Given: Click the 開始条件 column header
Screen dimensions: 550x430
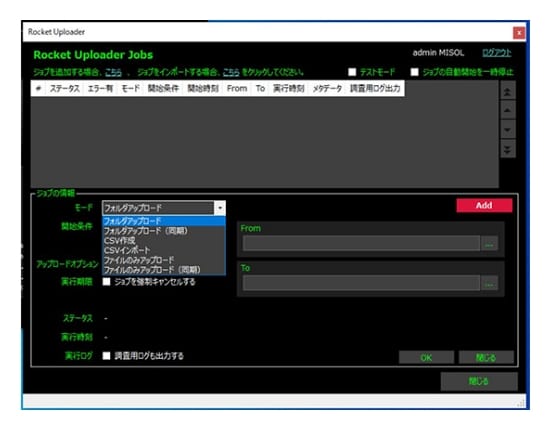Looking at the screenshot, I should pos(163,88).
